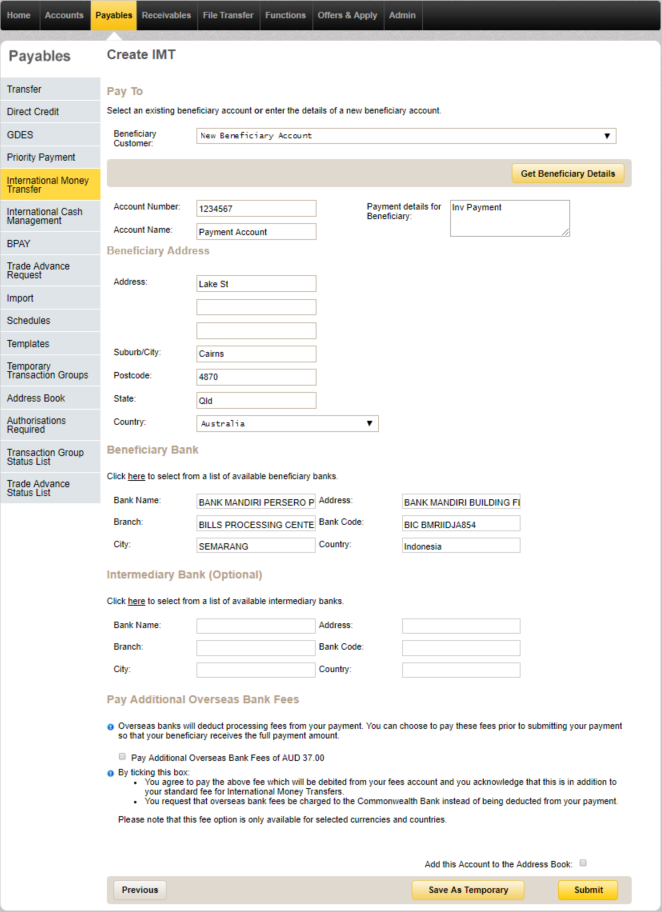Click 'here' link for intermediary banks list
Image resolution: width=662 pixels, height=912 pixels.
136,601
